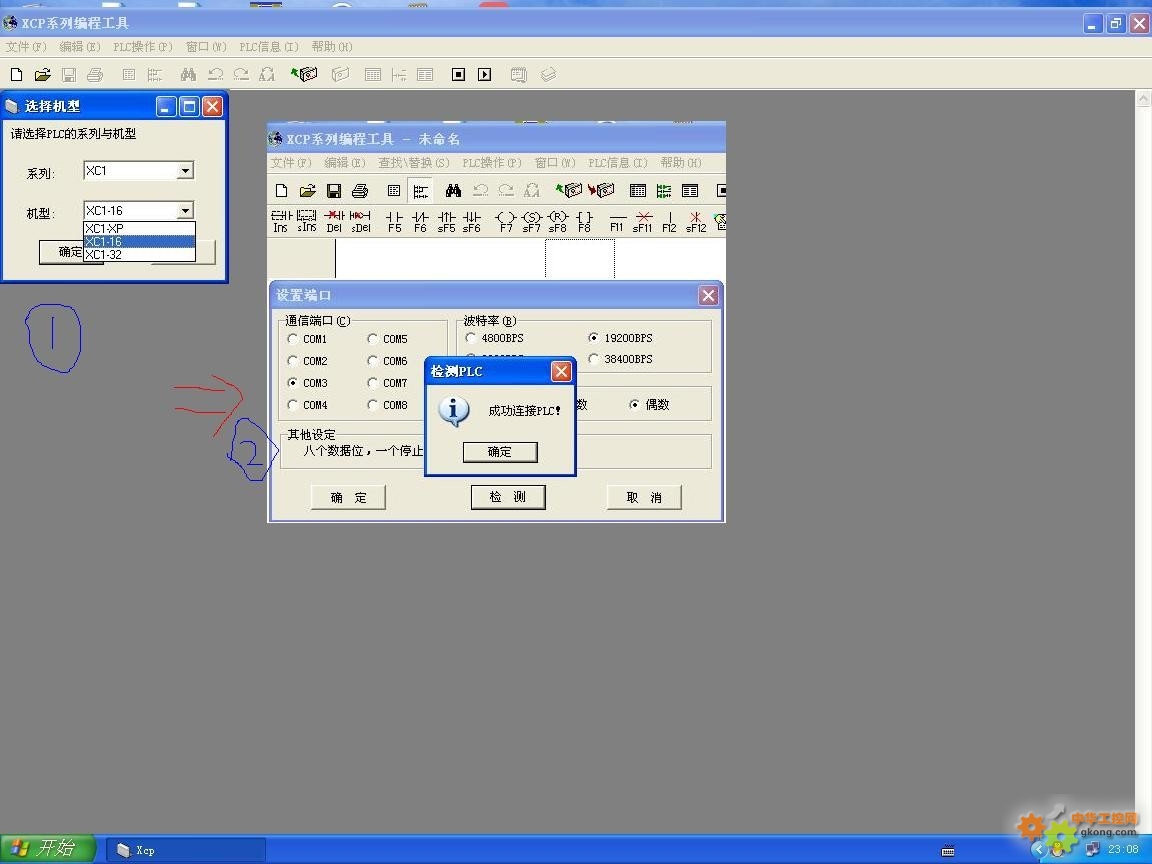Select 偶数 parity option
Screen dimensions: 1152x864
point(649,405)
